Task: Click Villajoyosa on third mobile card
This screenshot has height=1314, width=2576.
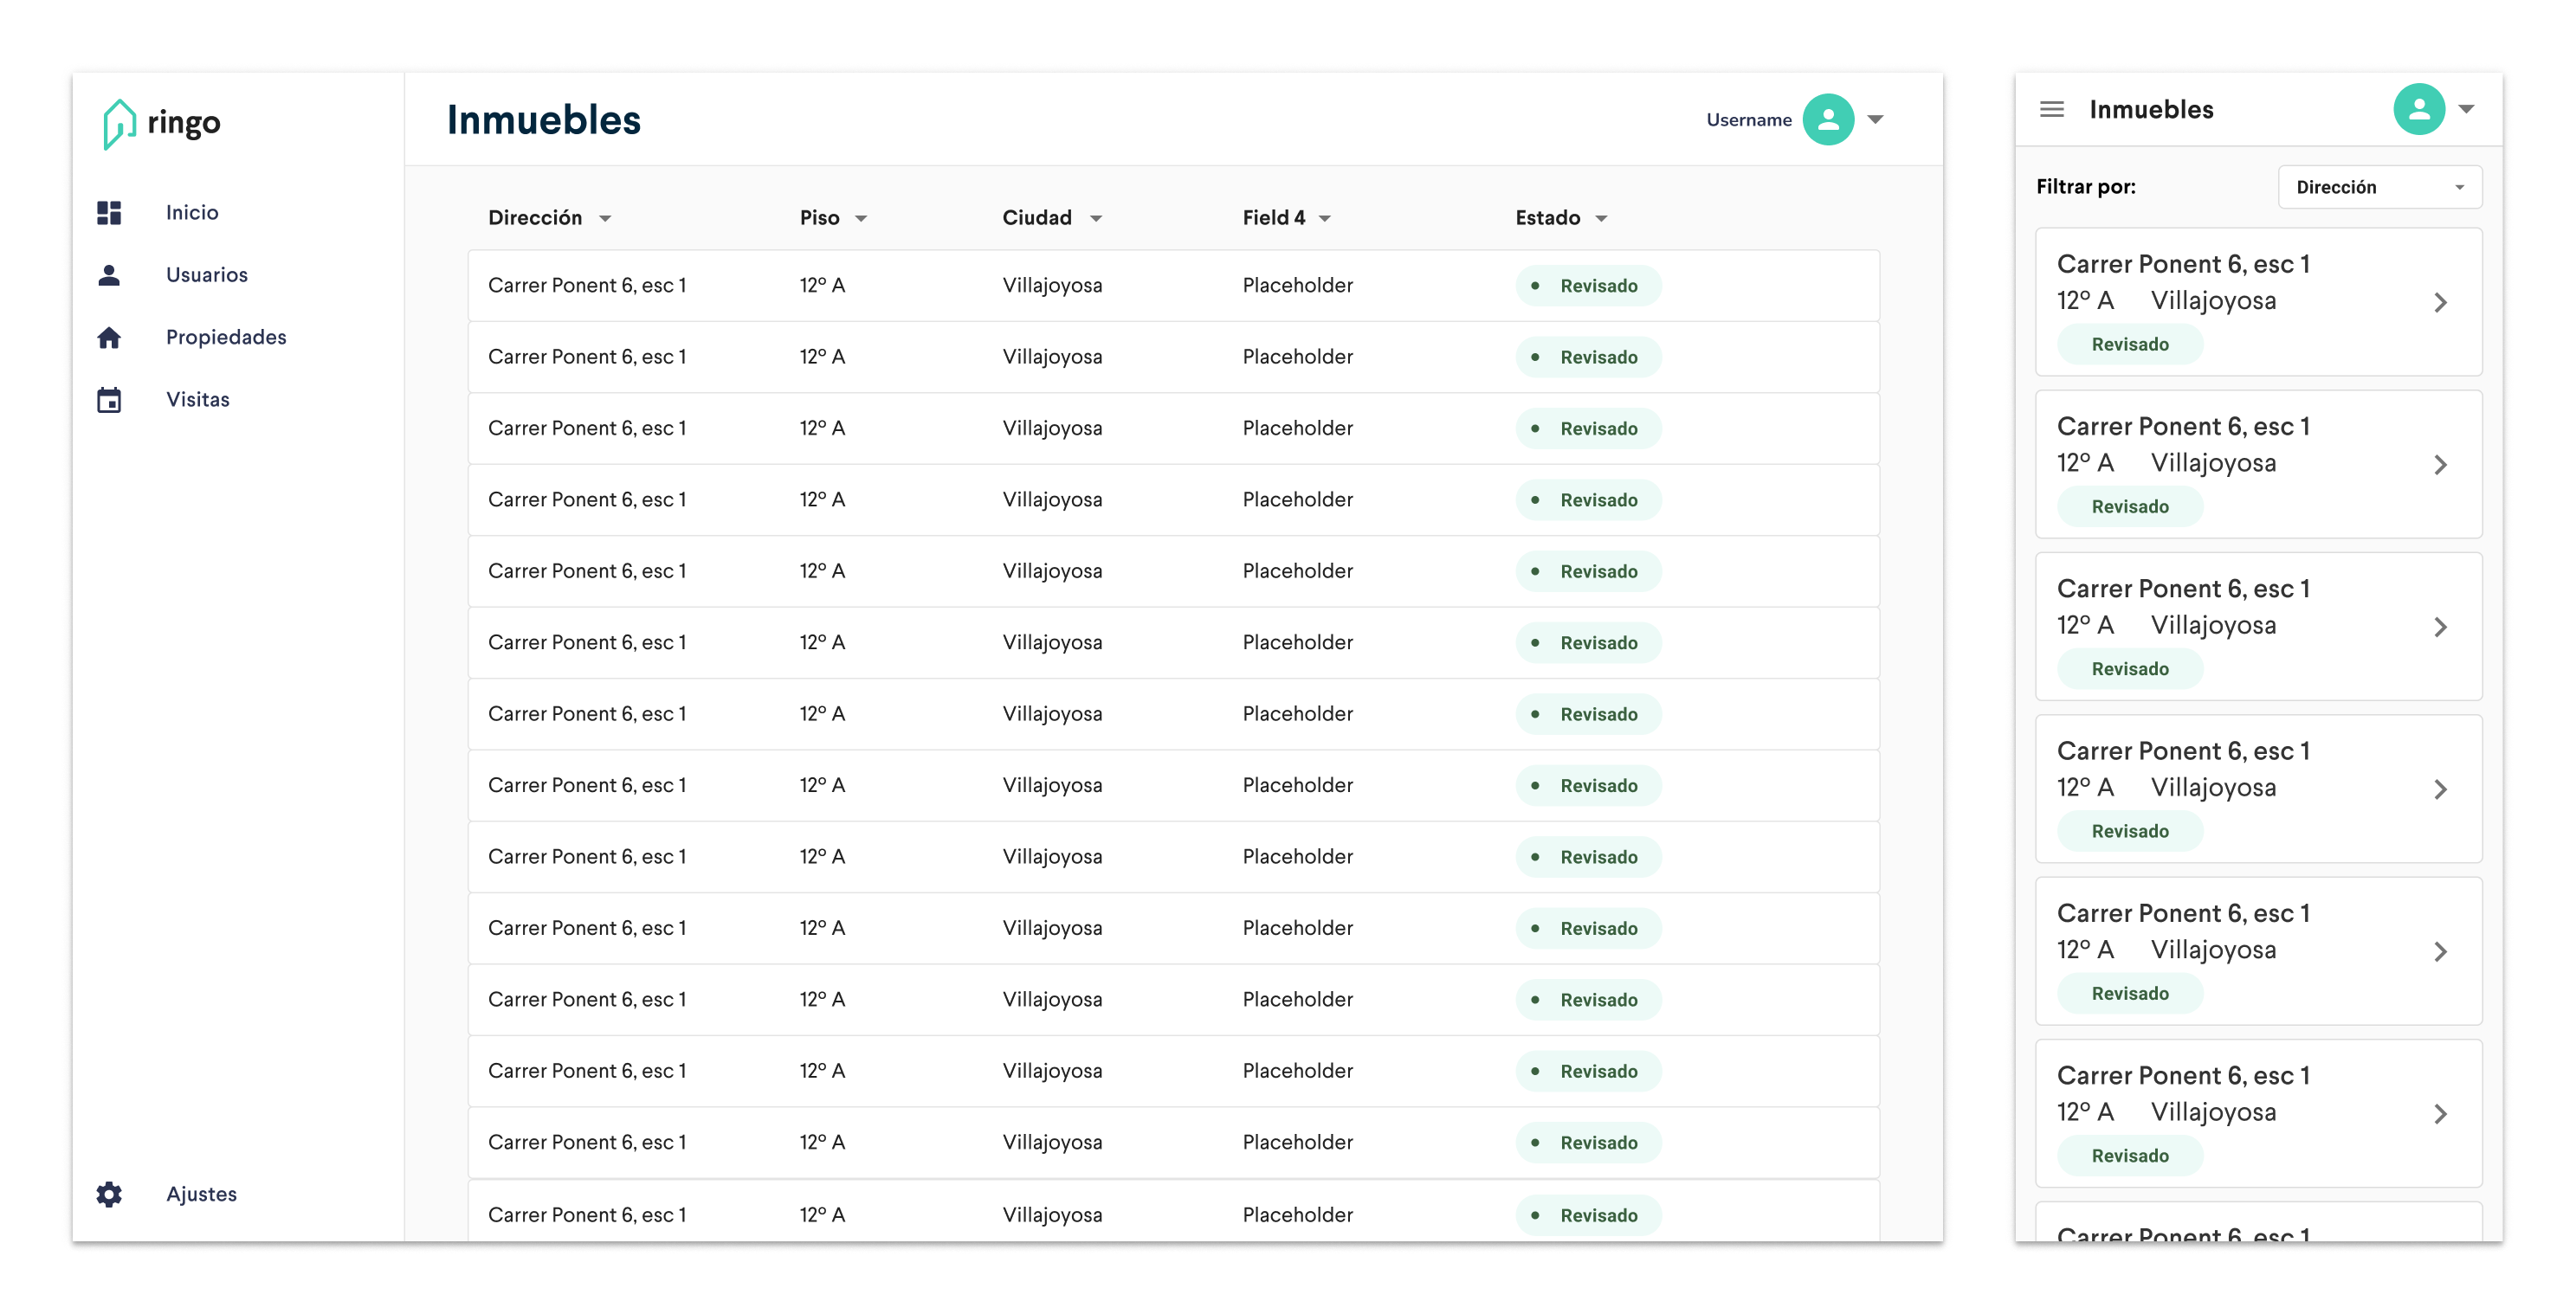Action: (2213, 626)
